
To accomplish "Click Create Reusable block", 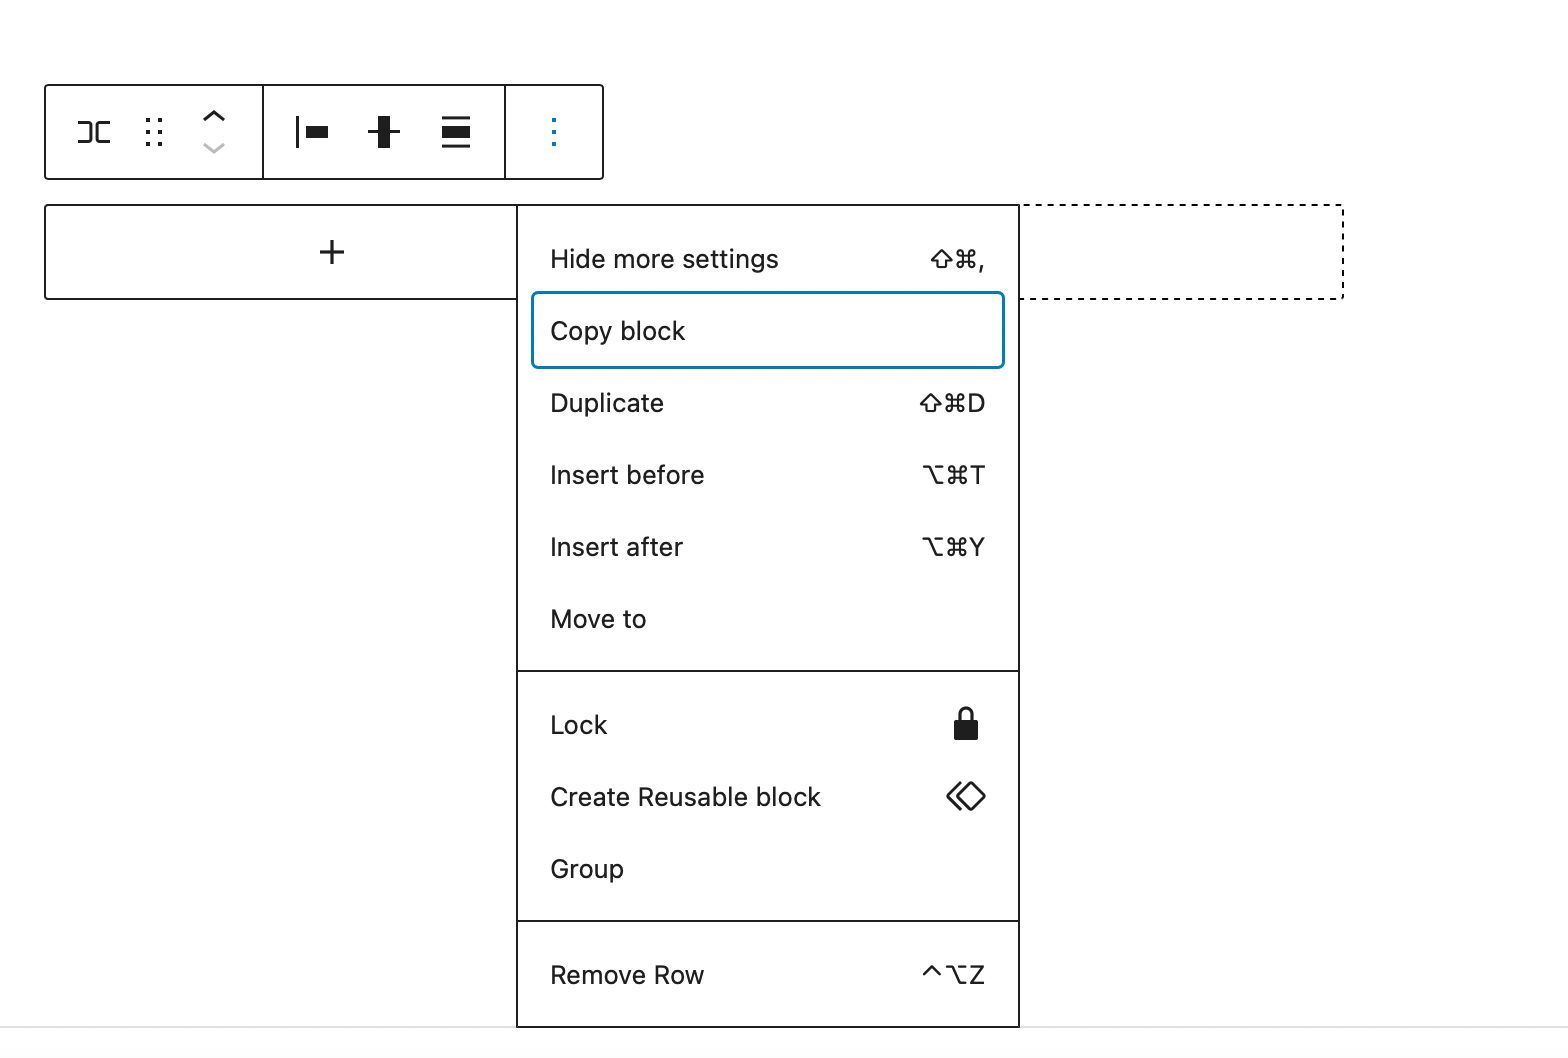I will pos(767,797).
